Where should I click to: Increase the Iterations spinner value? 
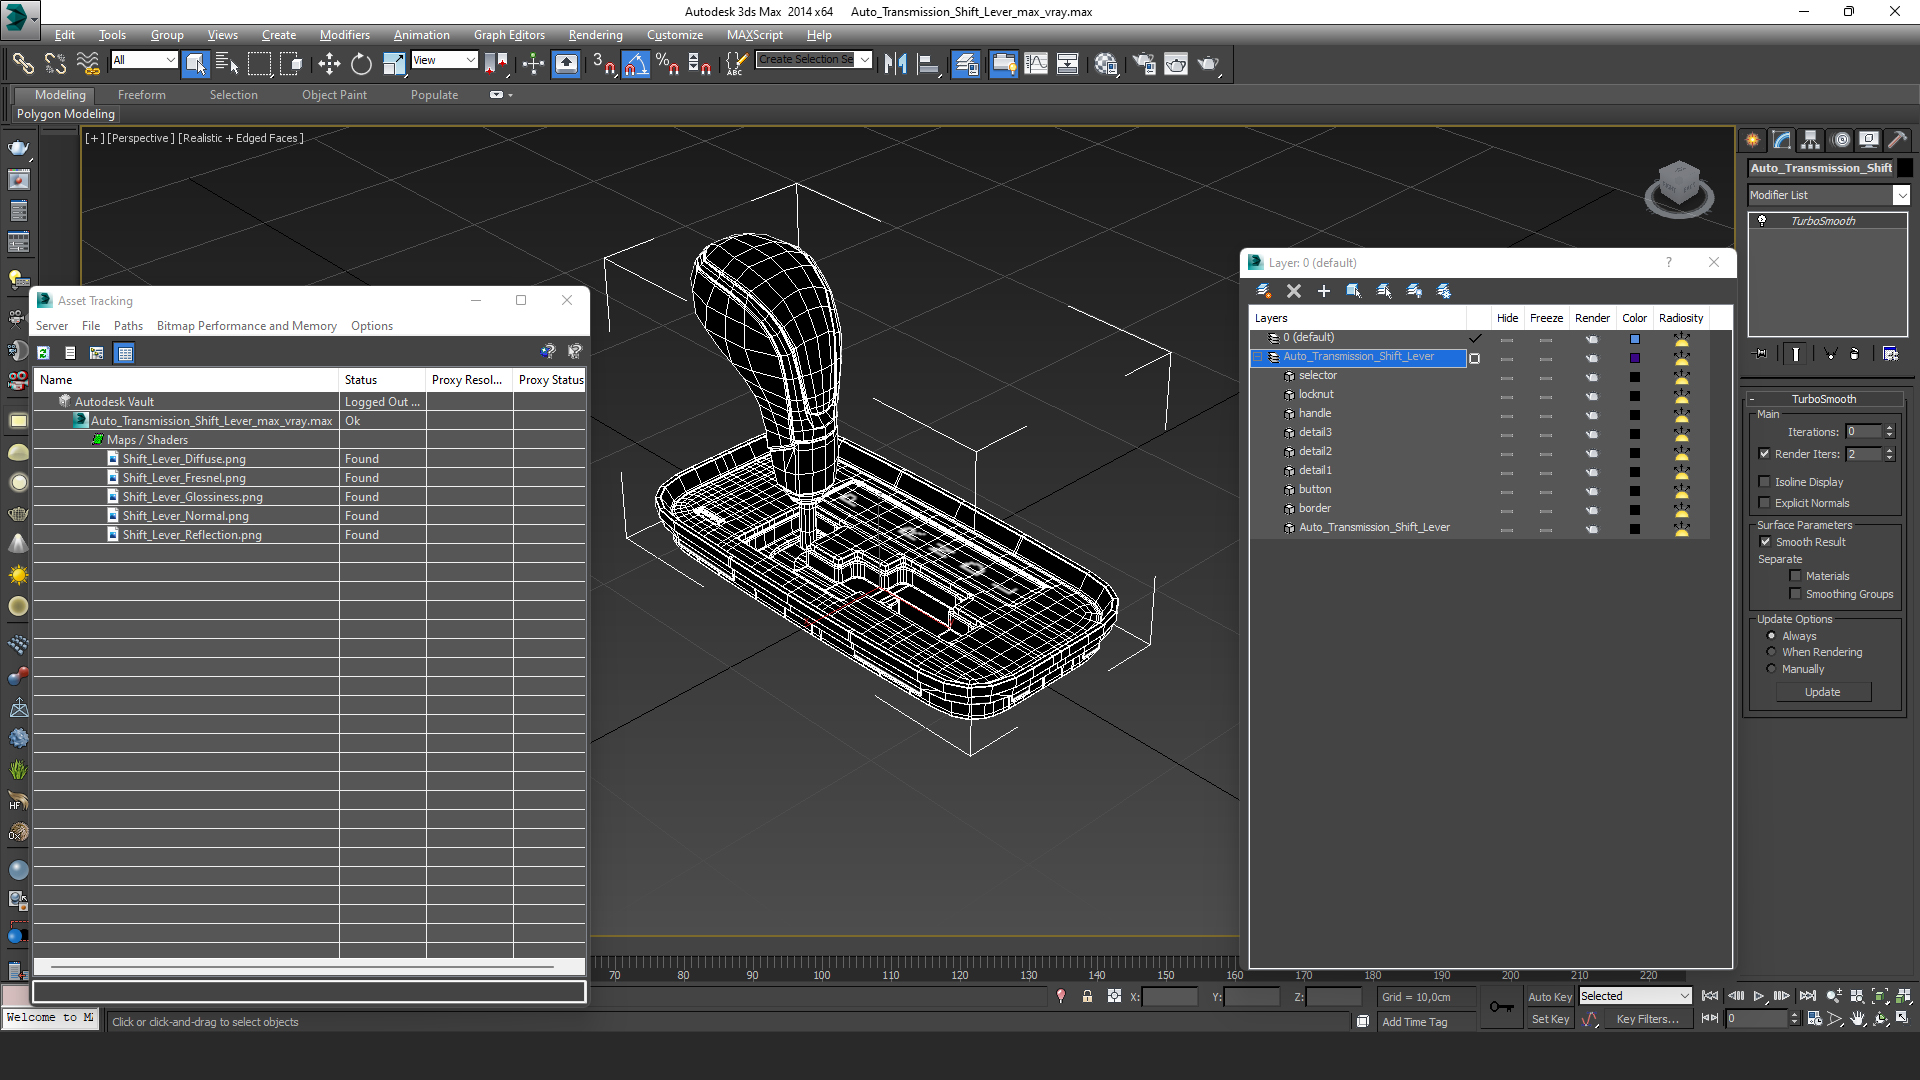(x=1889, y=428)
